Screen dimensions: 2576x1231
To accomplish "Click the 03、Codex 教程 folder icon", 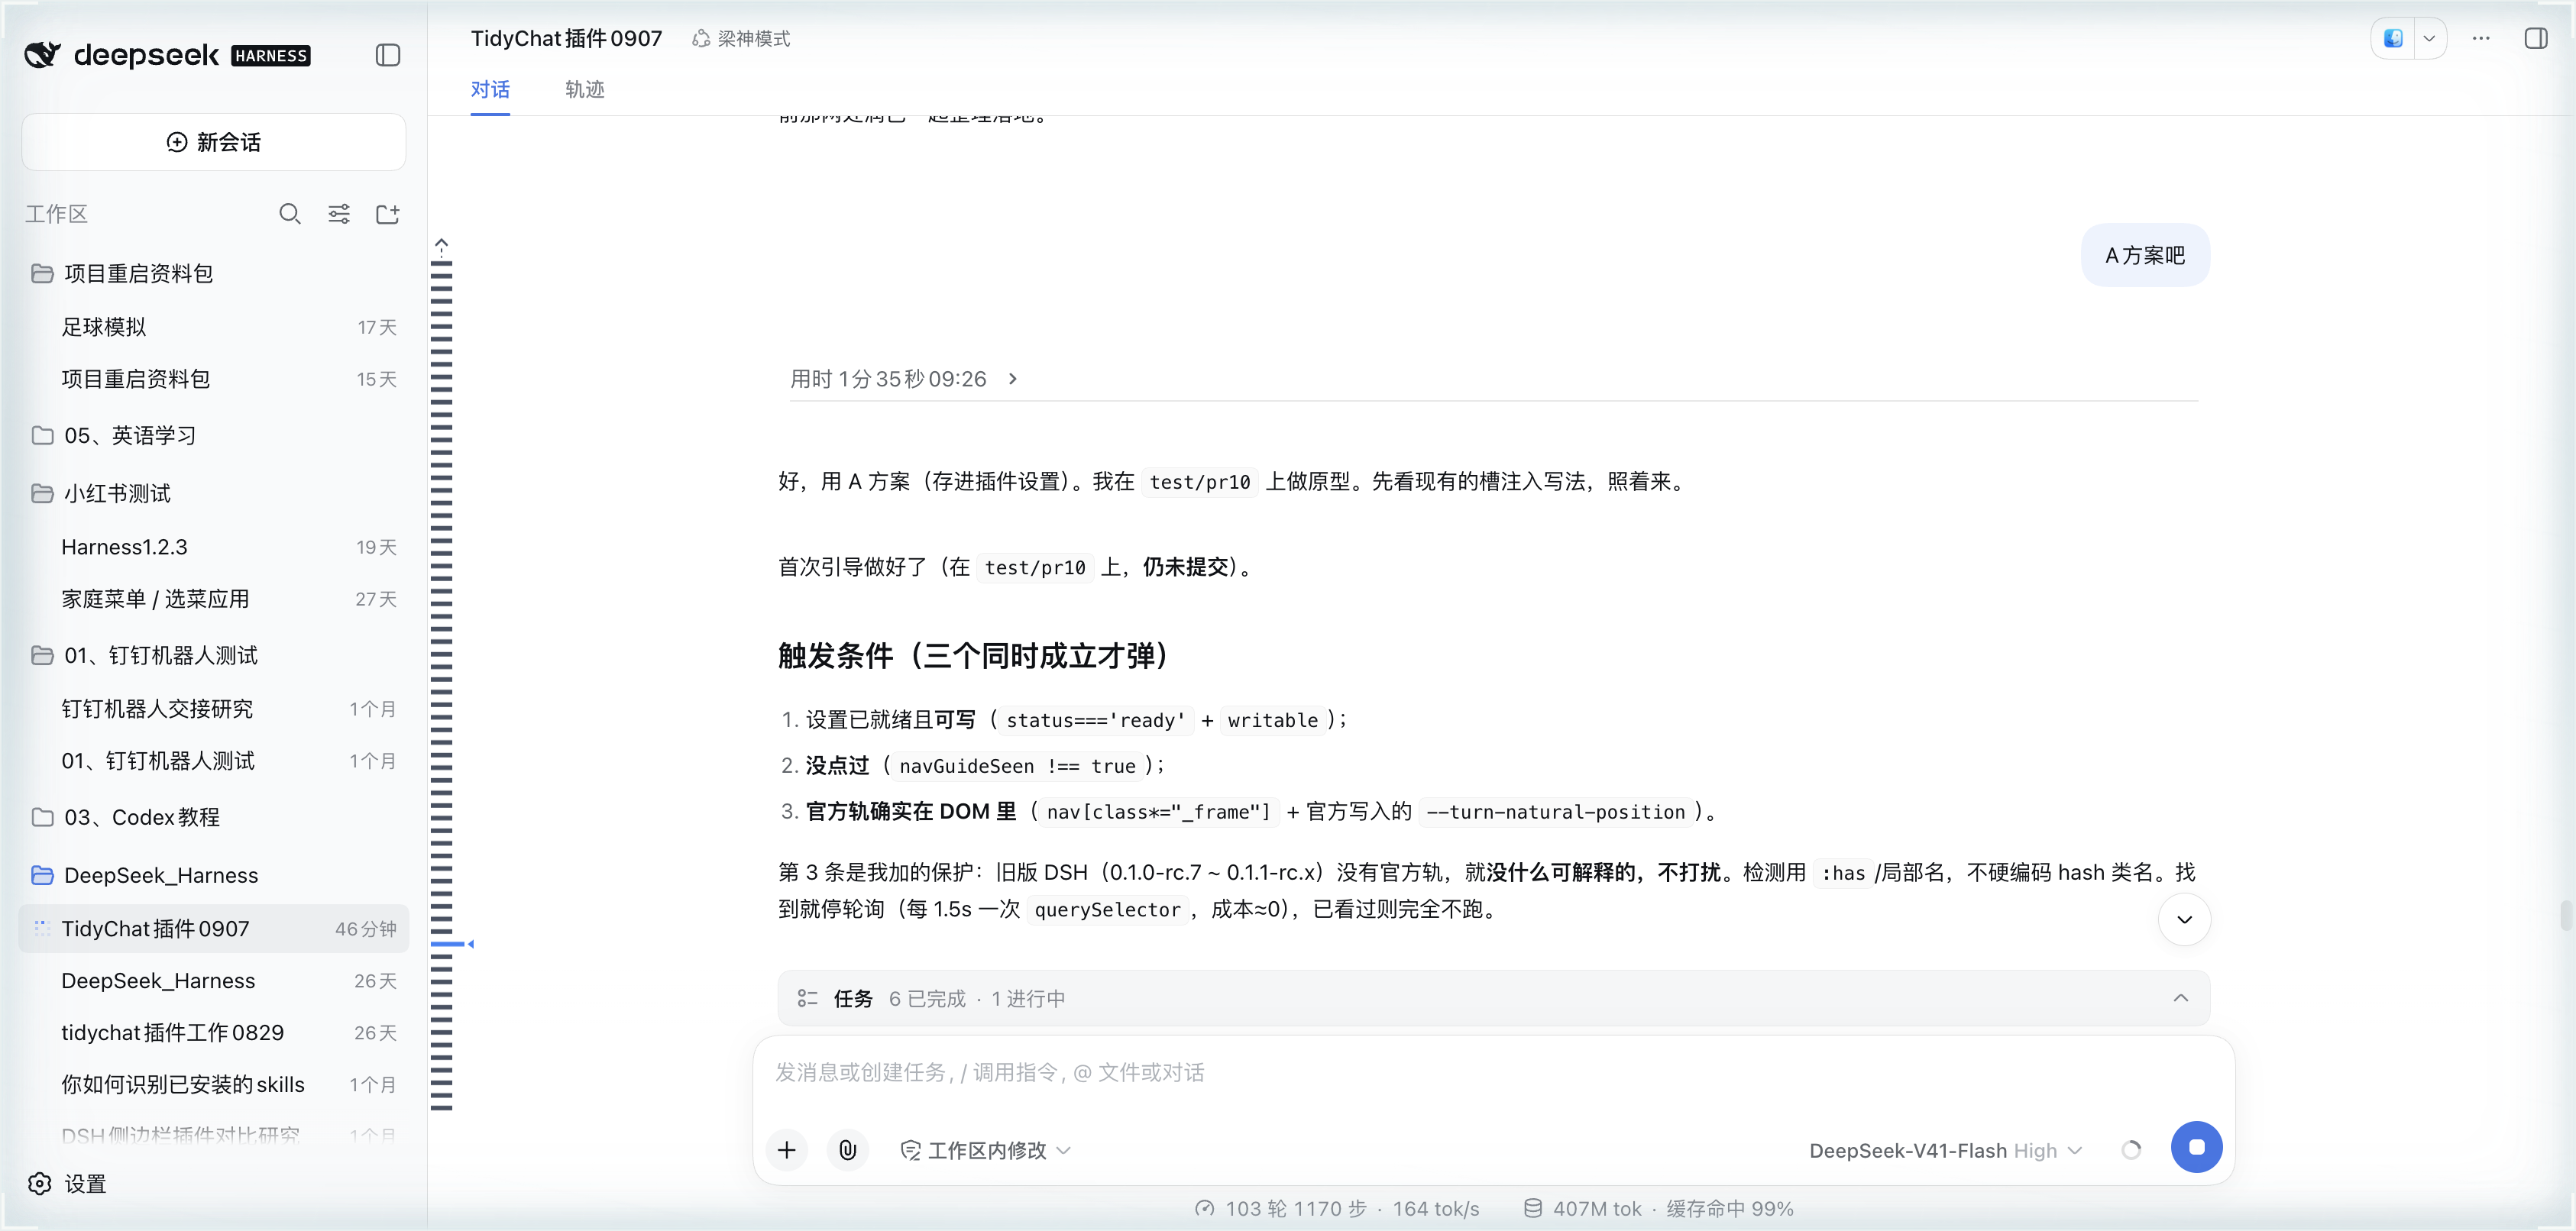I will (42, 817).
